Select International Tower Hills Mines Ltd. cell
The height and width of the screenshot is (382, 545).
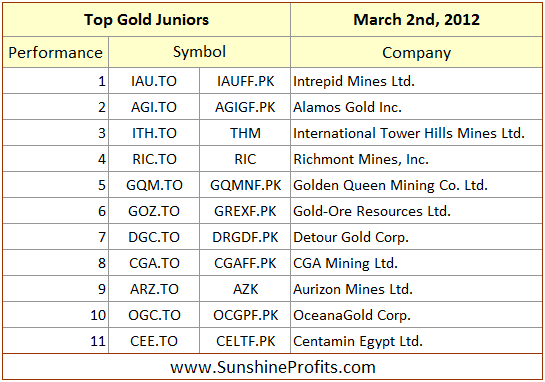pyautogui.click(x=416, y=133)
